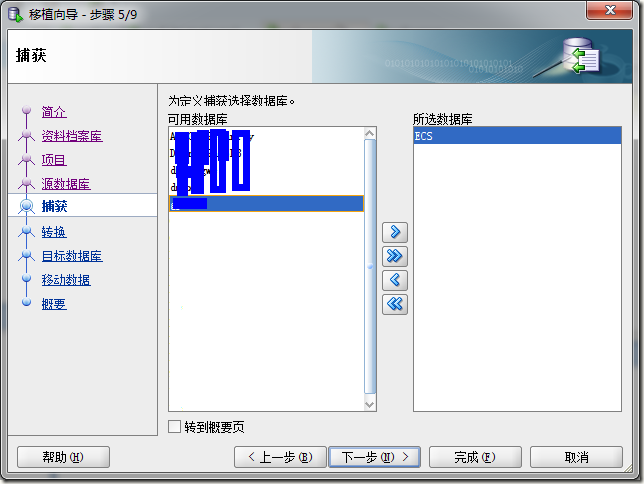Jump to the 转换 step
The height and width of the screenshot is (484, 644).
click(54, 232)
